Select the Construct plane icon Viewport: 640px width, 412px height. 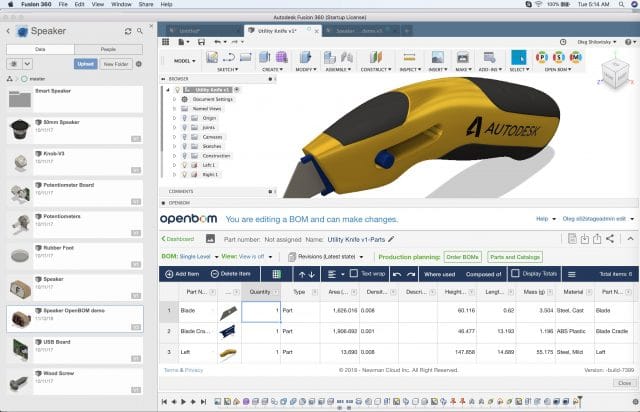coord(376,58)
